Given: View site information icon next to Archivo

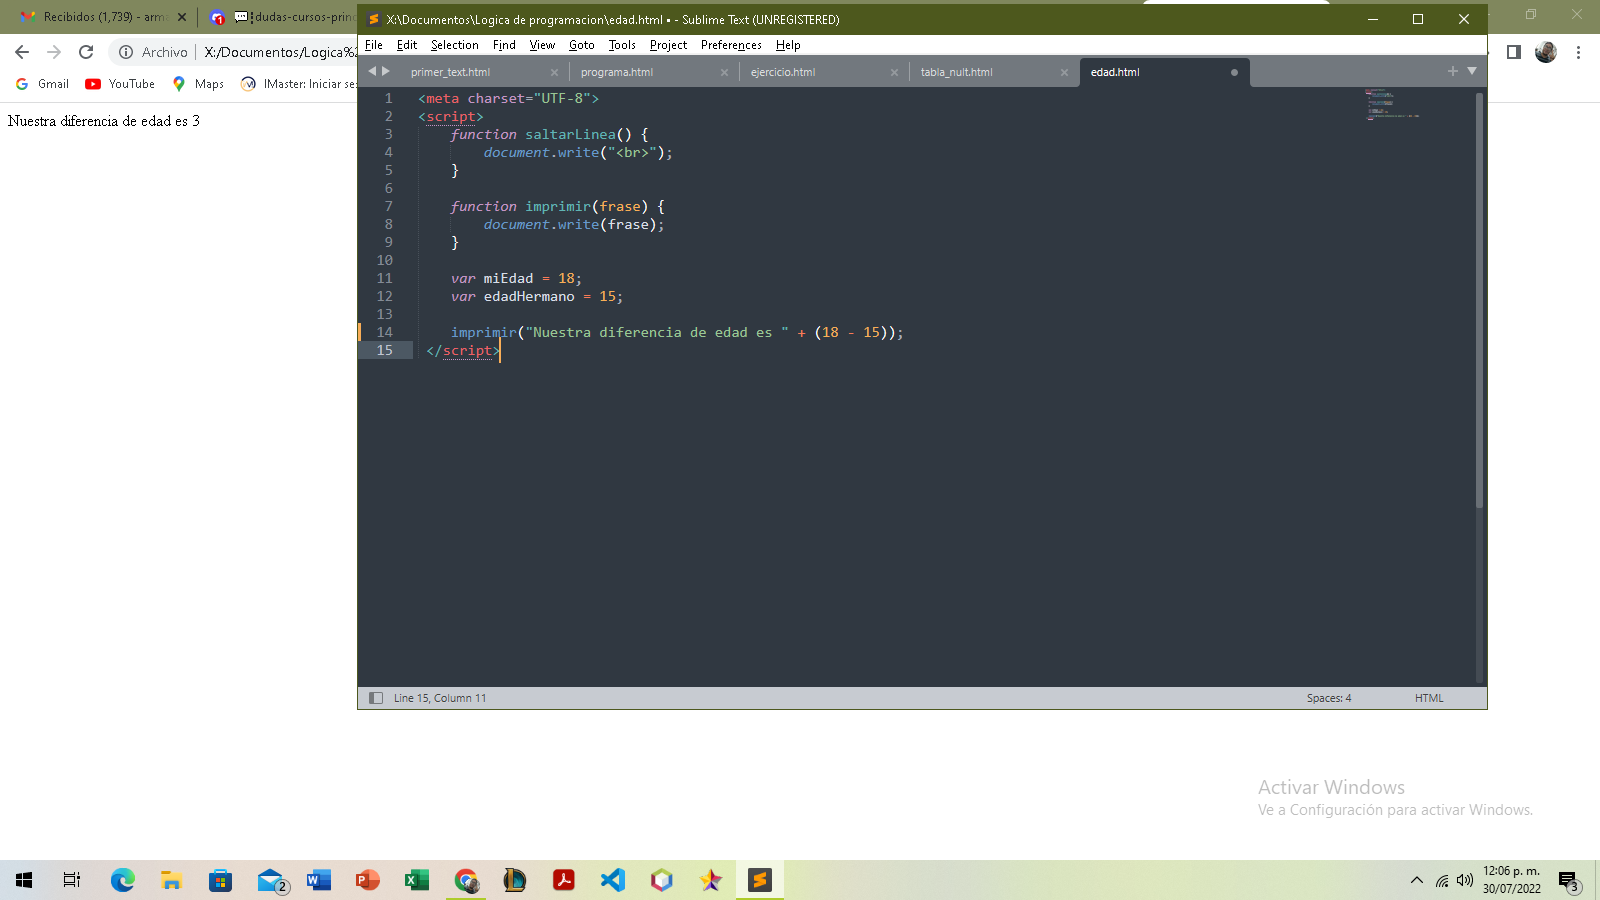Looking at the screenshot, I should coord(126,52).
